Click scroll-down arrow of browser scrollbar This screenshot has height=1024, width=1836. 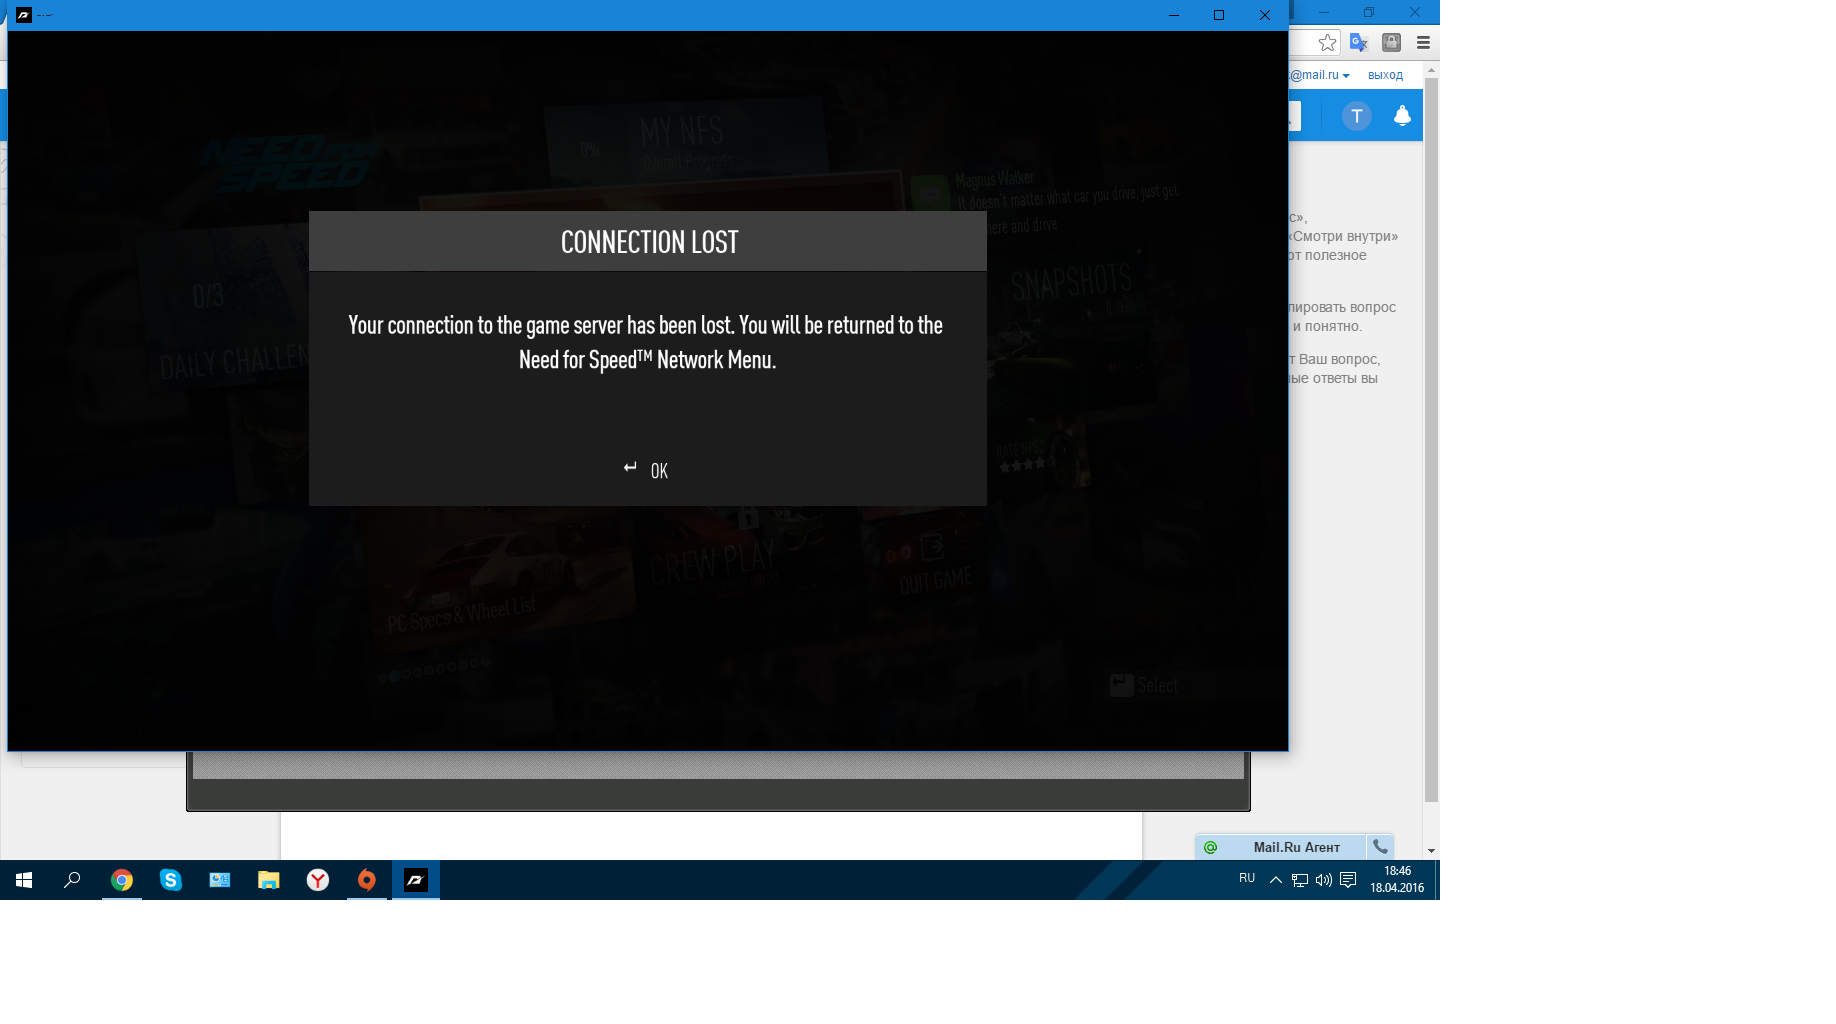click(1431, 851)
